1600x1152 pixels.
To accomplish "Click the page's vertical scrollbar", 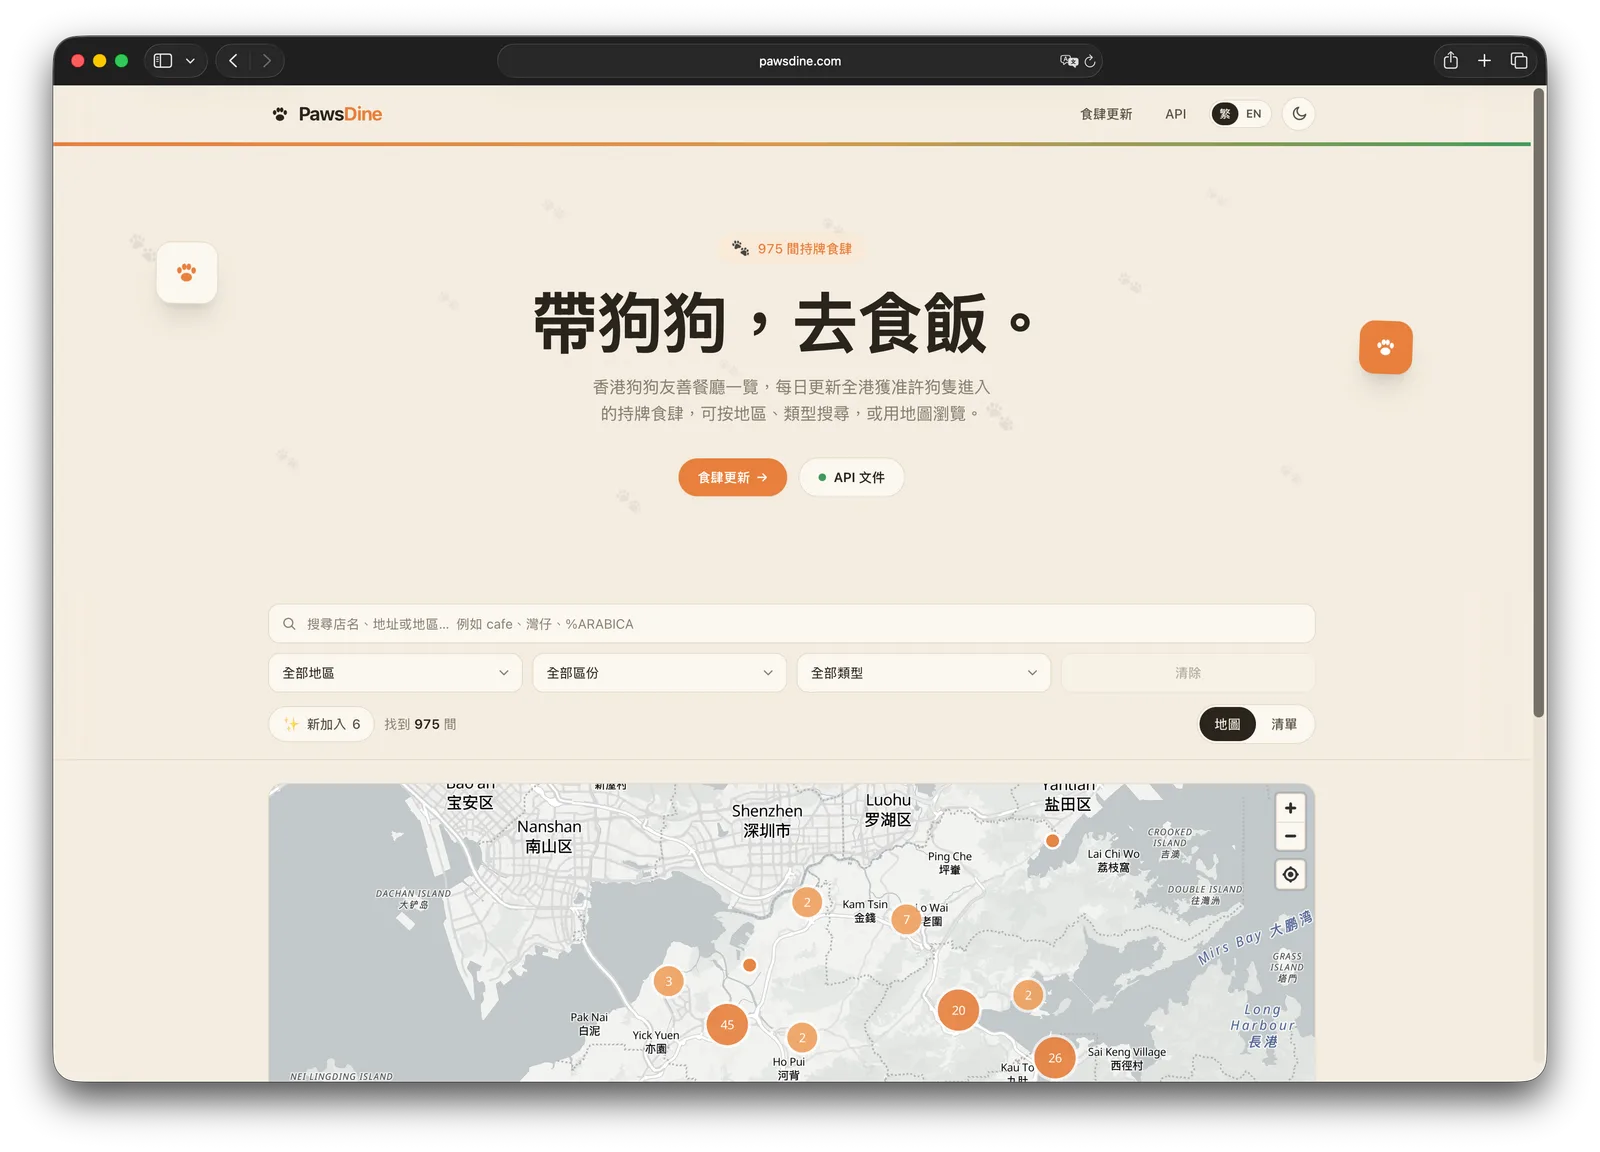I will coord(1538,402).
